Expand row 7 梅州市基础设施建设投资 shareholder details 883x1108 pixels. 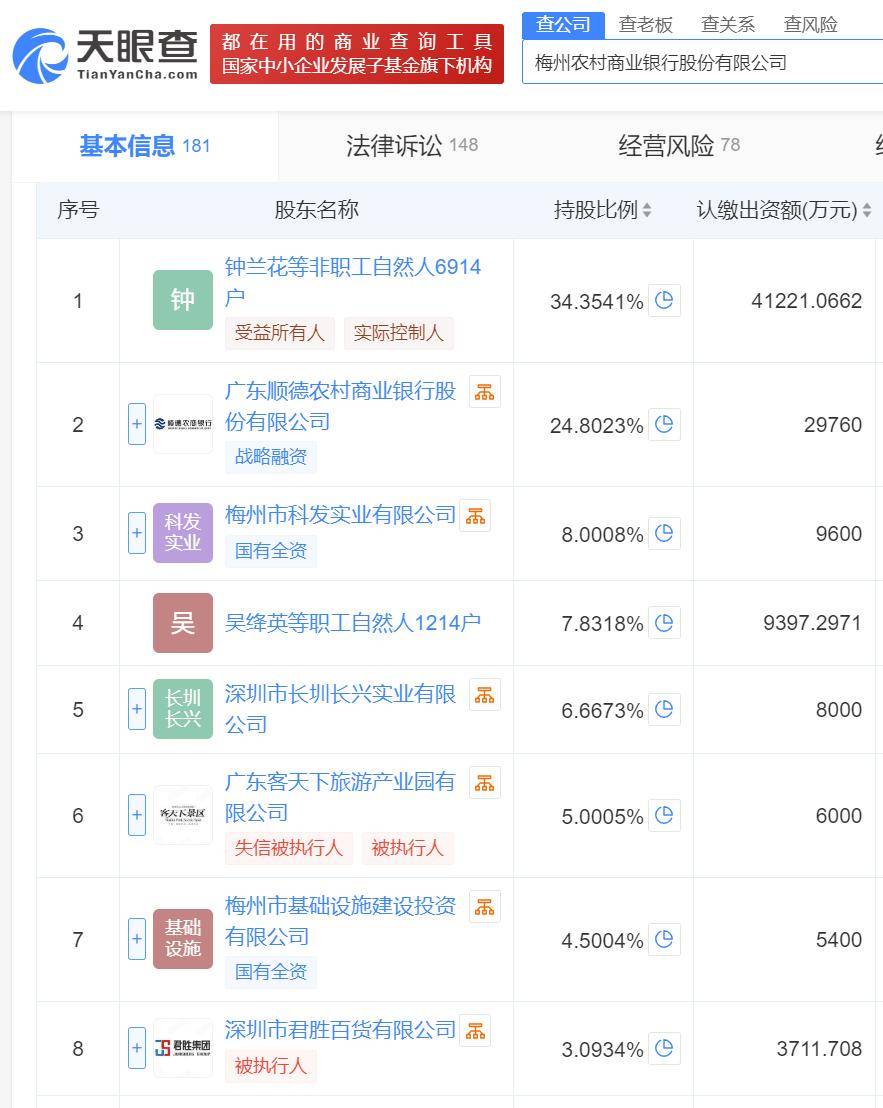pyautogui.click(x=137, y=938)
